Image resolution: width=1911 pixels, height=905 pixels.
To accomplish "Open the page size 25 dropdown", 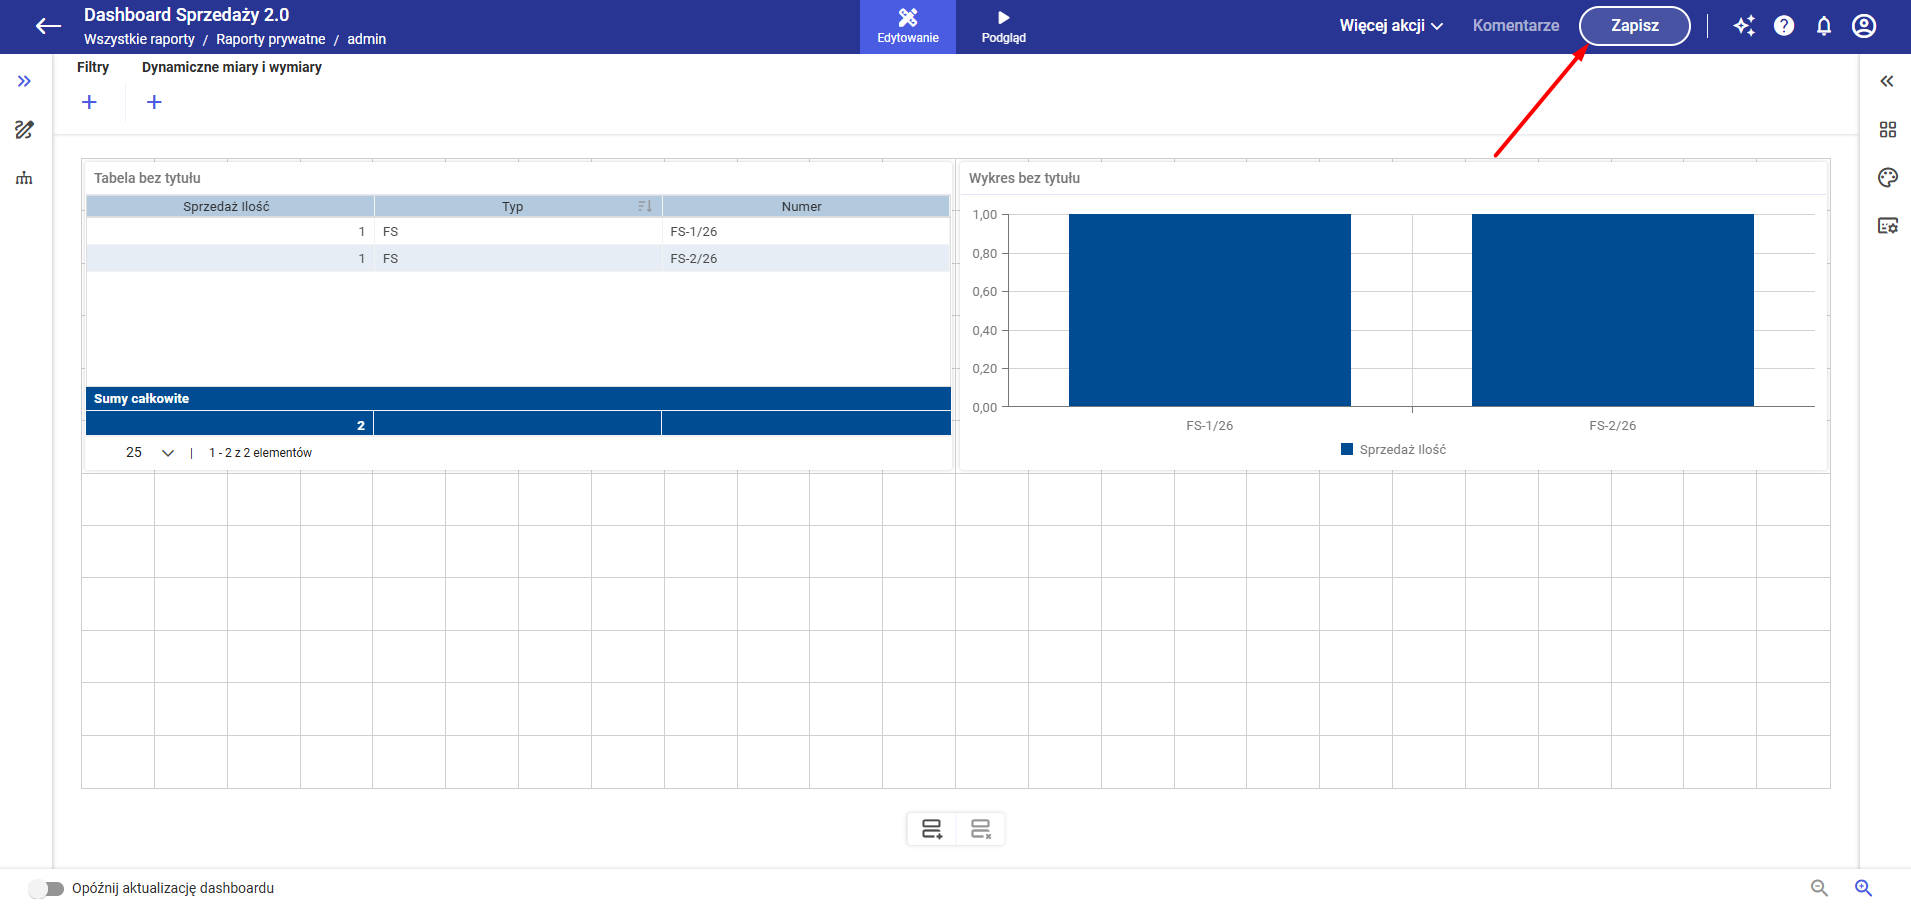I will pyautogui.click(x=150, y=453).
